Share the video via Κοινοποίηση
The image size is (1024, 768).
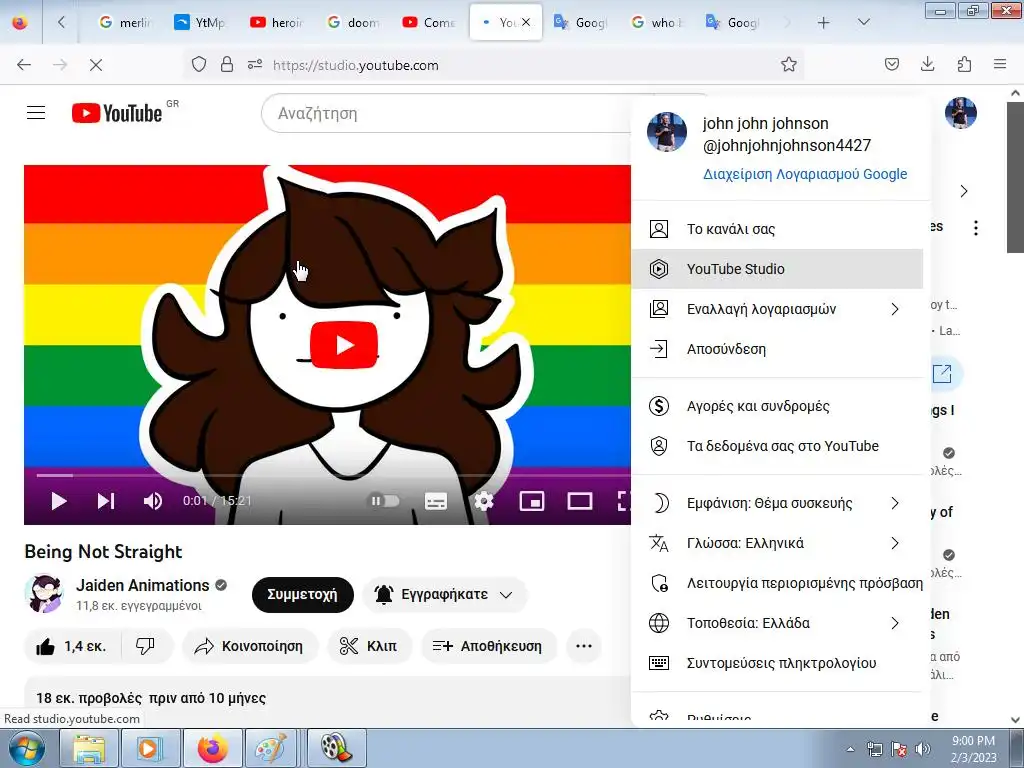pyautogui.click(x=250, y=646)
